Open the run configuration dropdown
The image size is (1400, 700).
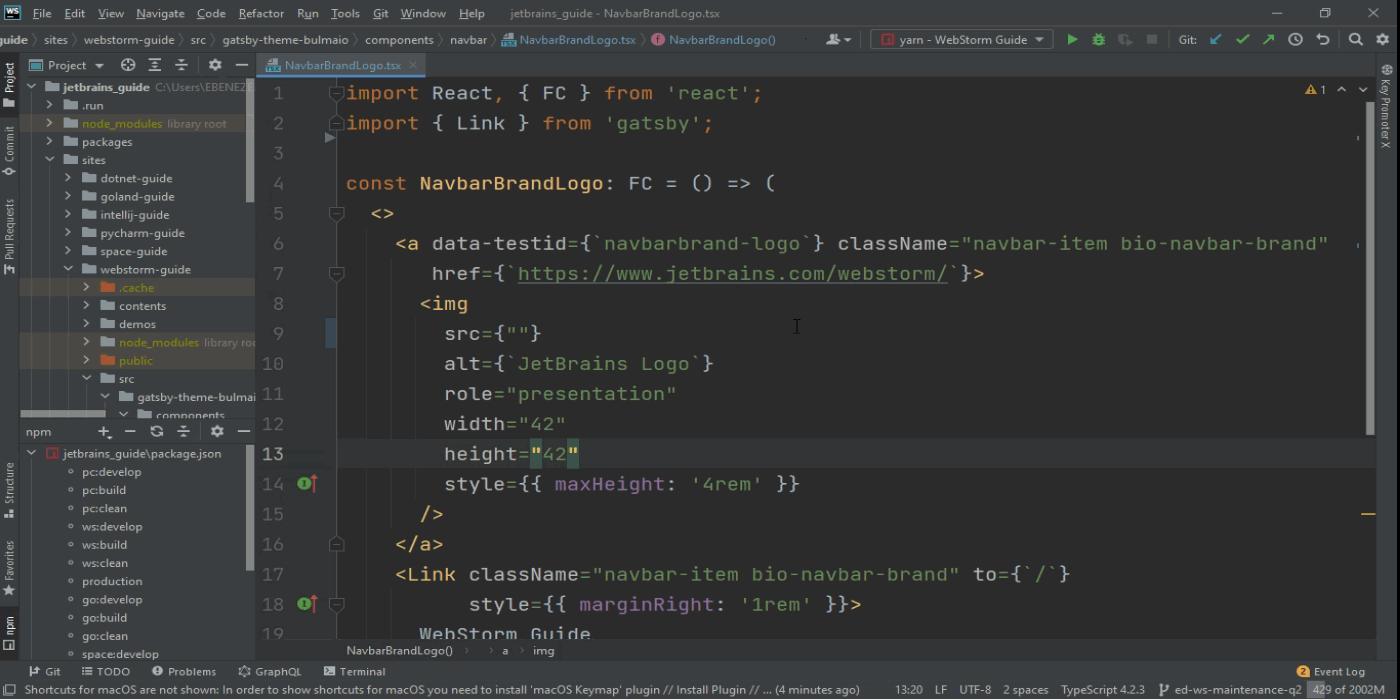click(x=960, y=39)
